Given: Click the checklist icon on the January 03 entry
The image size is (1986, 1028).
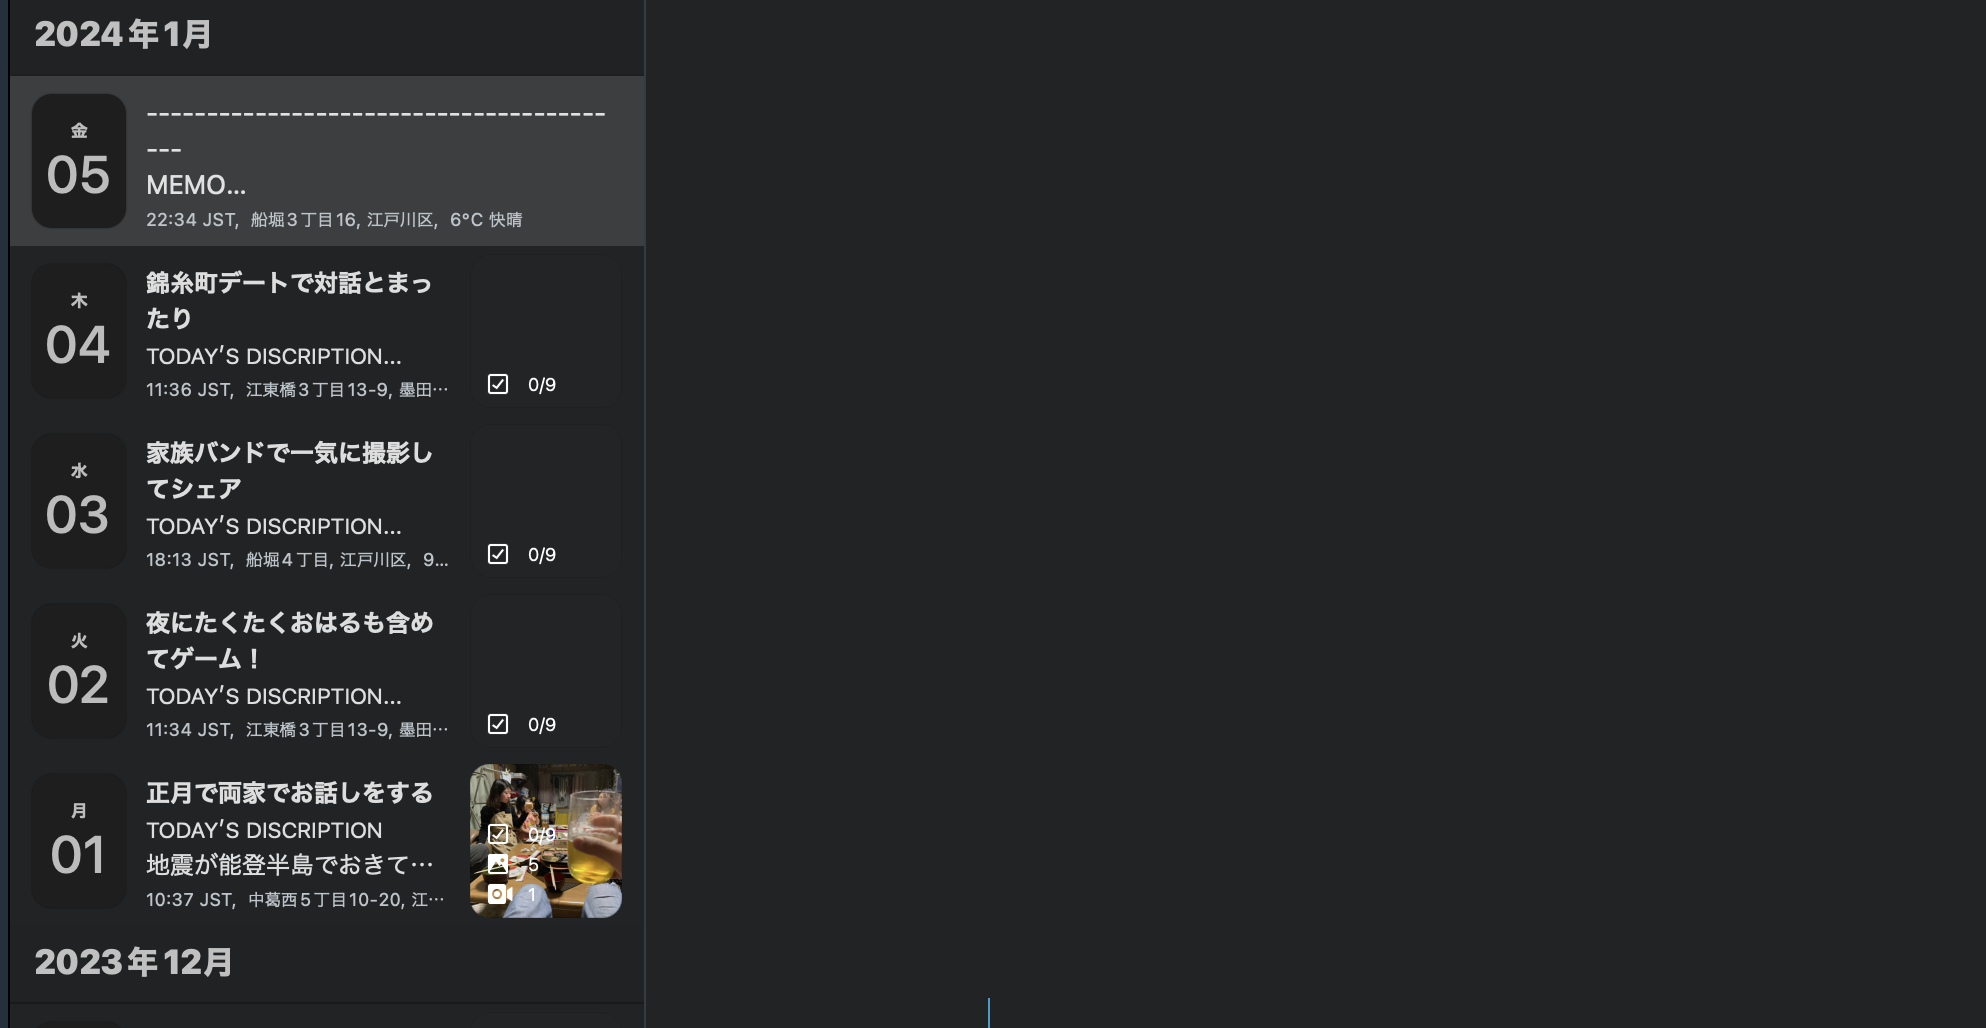Looking at the screenshot, I should click(x=498, y=554).
